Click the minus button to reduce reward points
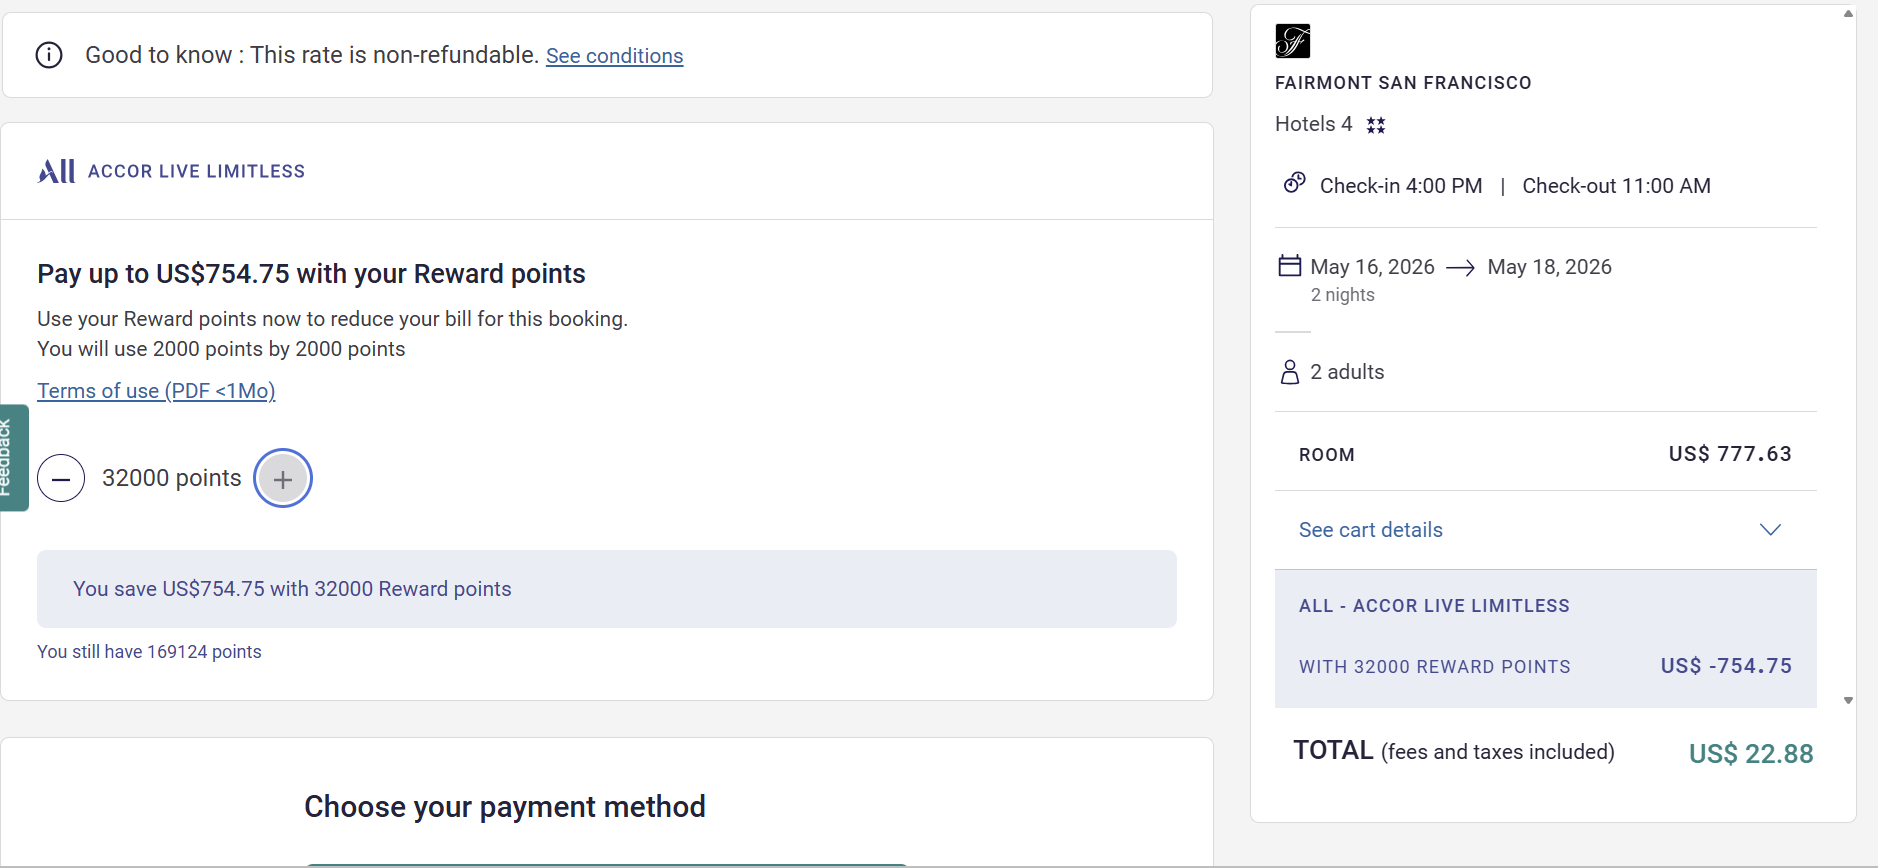This screenshot has width=1878, height=868. point(61,479)
